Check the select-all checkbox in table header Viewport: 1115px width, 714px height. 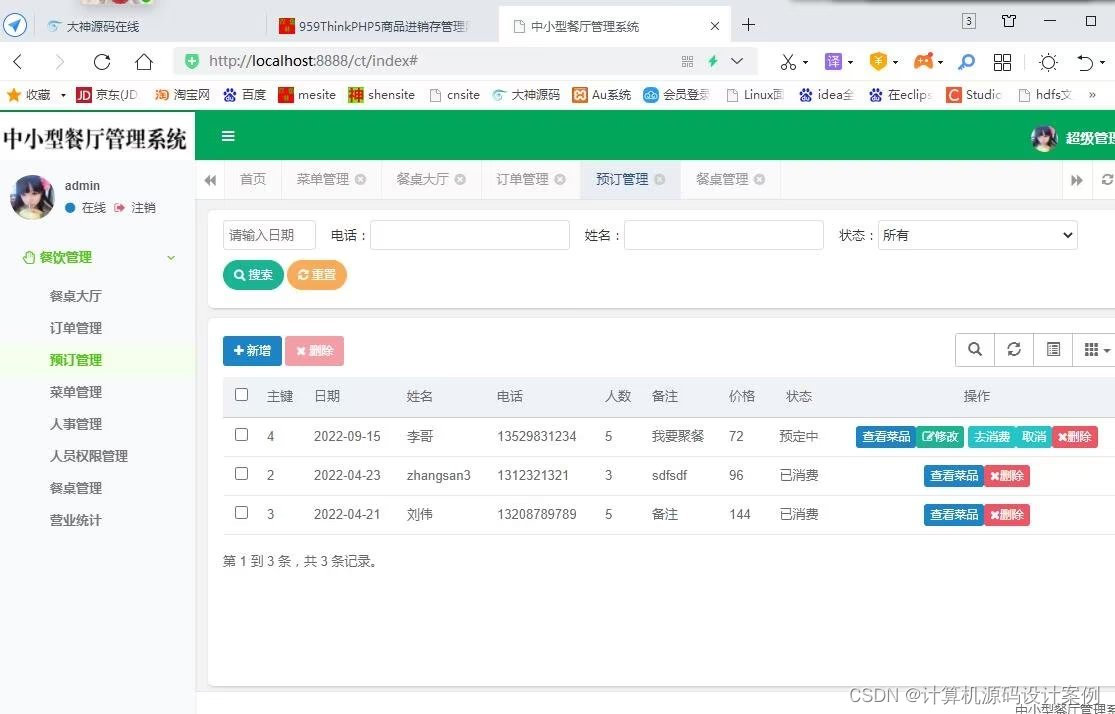[x=242, y=395]
